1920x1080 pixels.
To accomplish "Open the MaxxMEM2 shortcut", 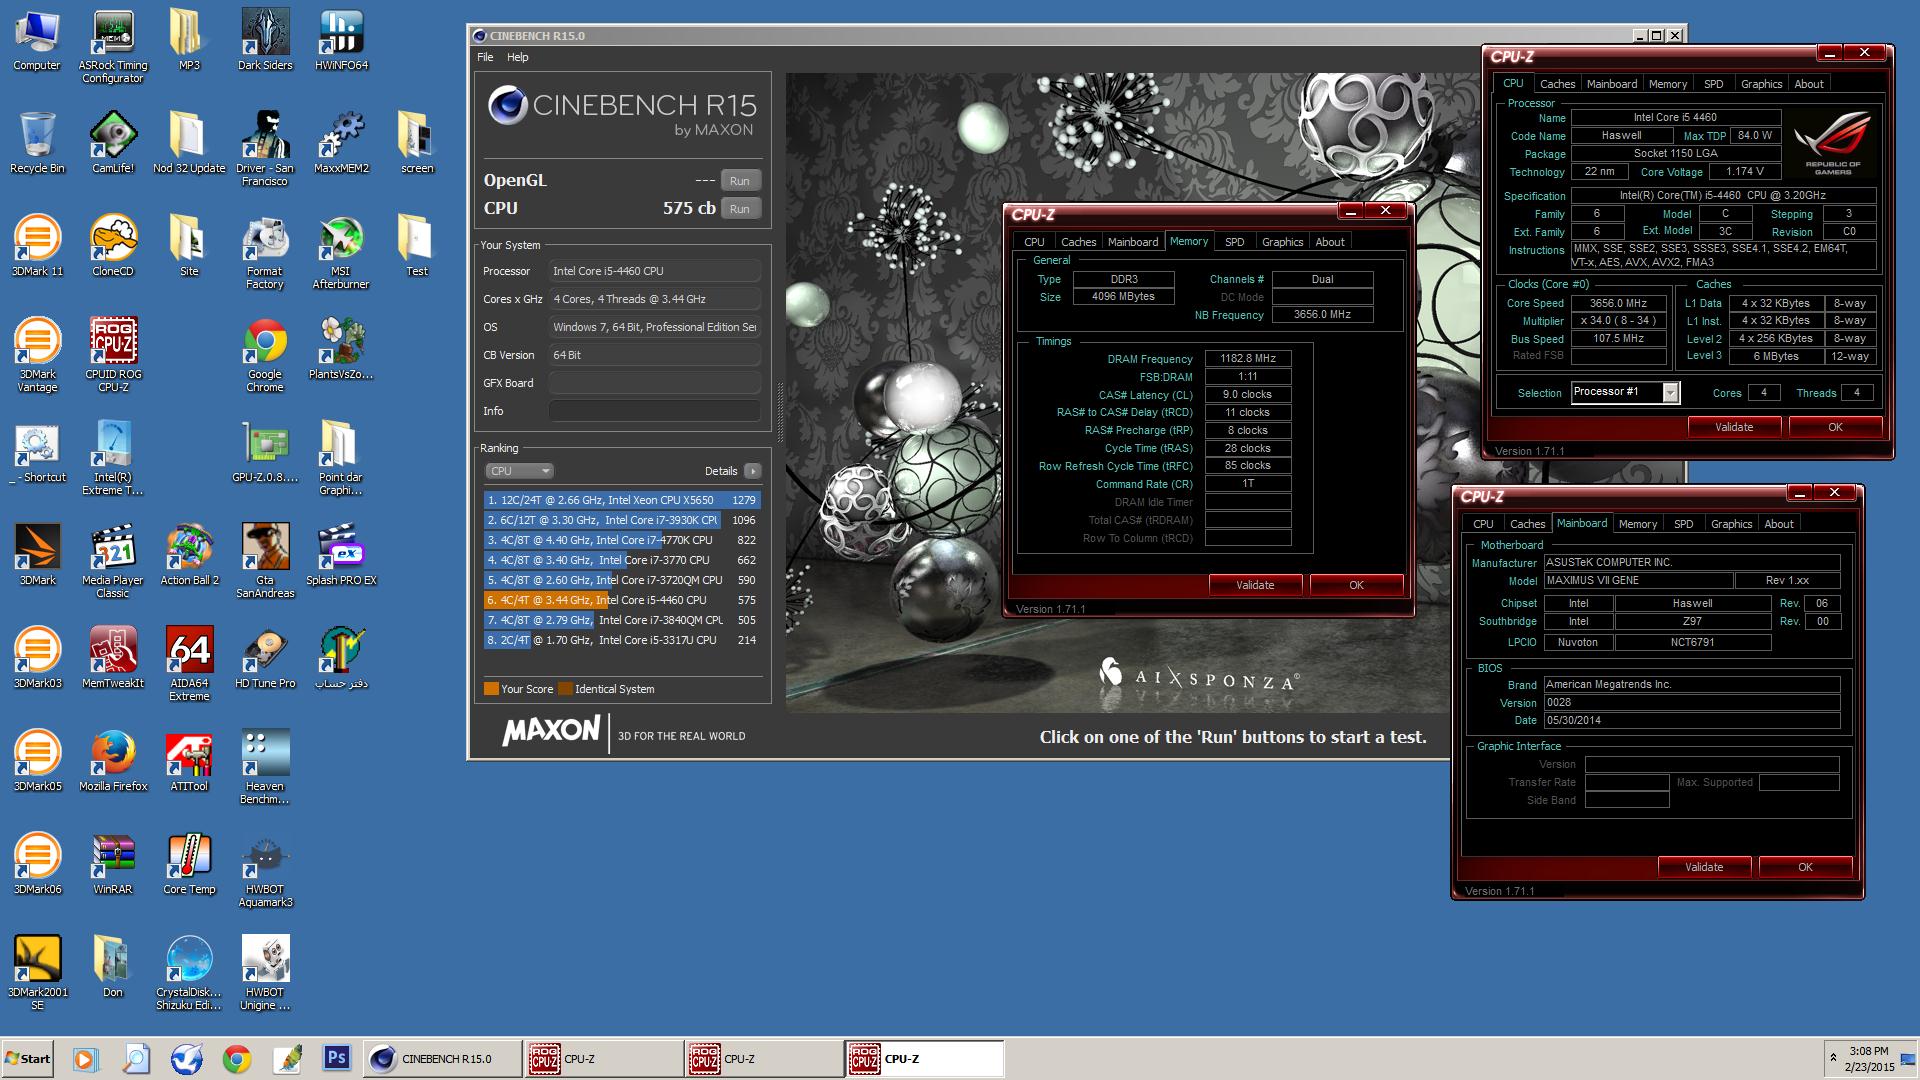I will pyautogui.click(x=341, y=143).
